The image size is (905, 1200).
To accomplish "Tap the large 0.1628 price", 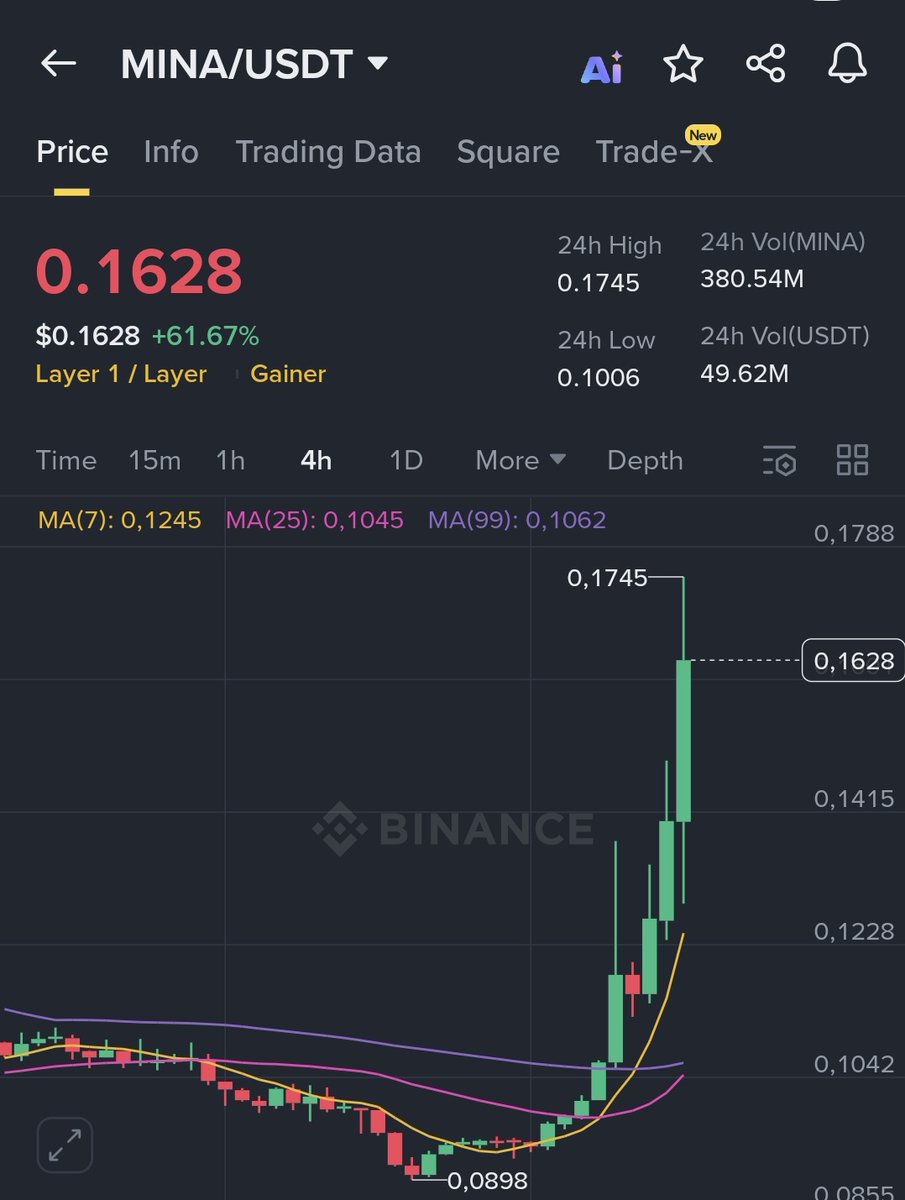I will [x=139, y=271].
